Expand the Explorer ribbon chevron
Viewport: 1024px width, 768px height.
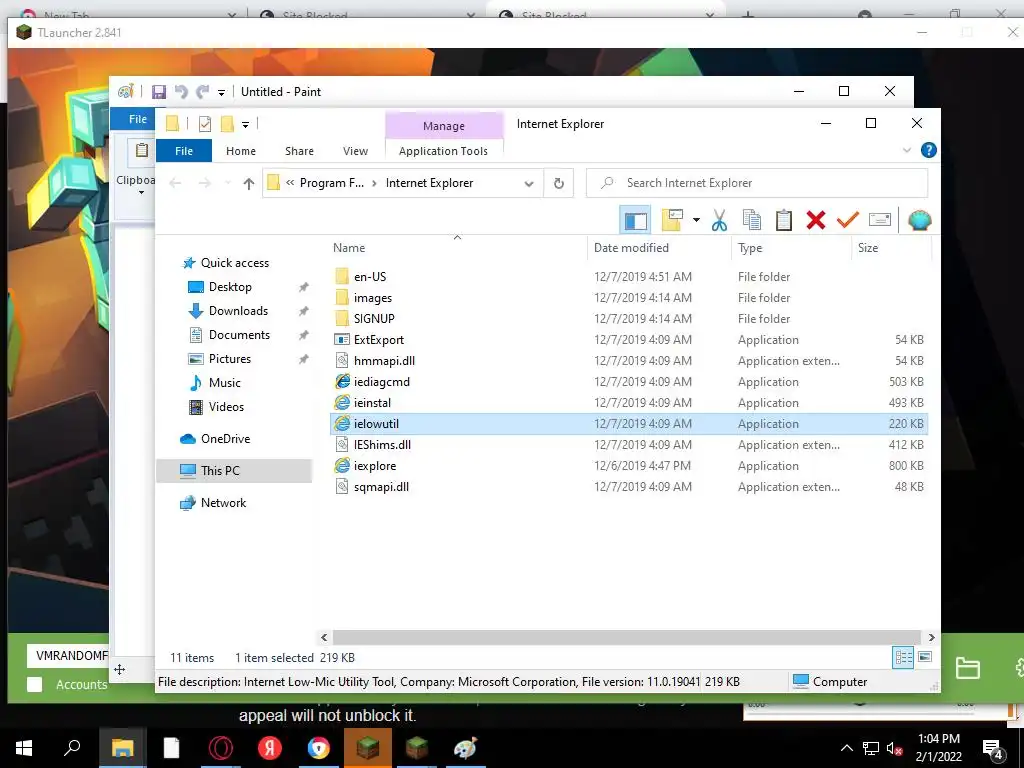(906, 150)
